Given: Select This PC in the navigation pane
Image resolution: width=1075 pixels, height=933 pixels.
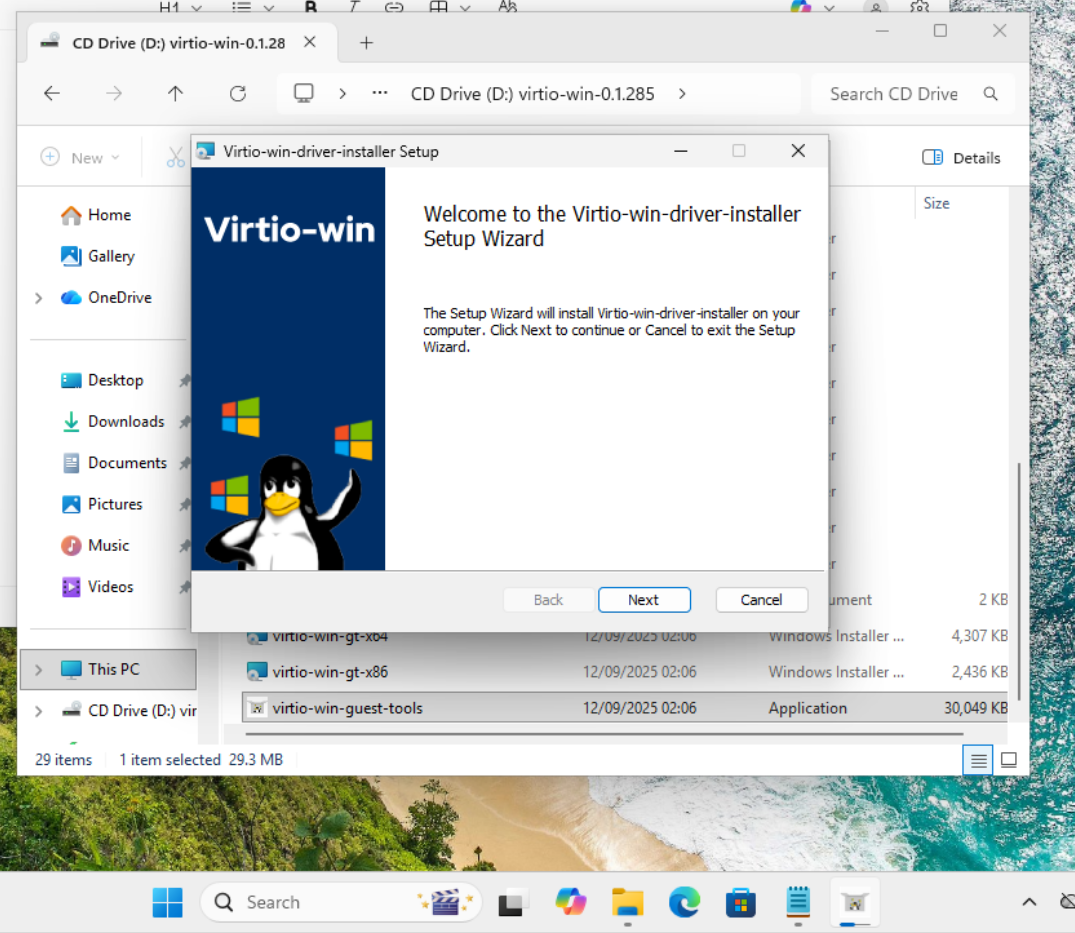Looking at the screenshot, I should pos(108,669).
